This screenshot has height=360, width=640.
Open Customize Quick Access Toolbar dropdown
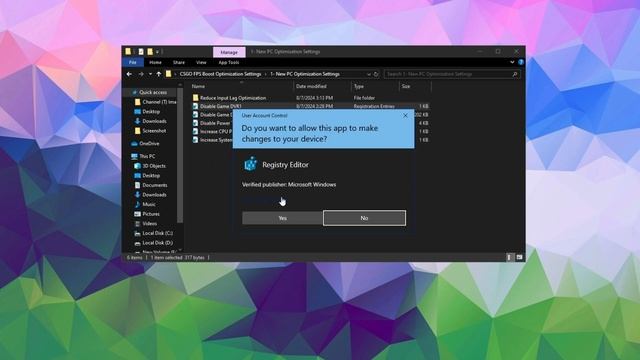tap(157, 52)
